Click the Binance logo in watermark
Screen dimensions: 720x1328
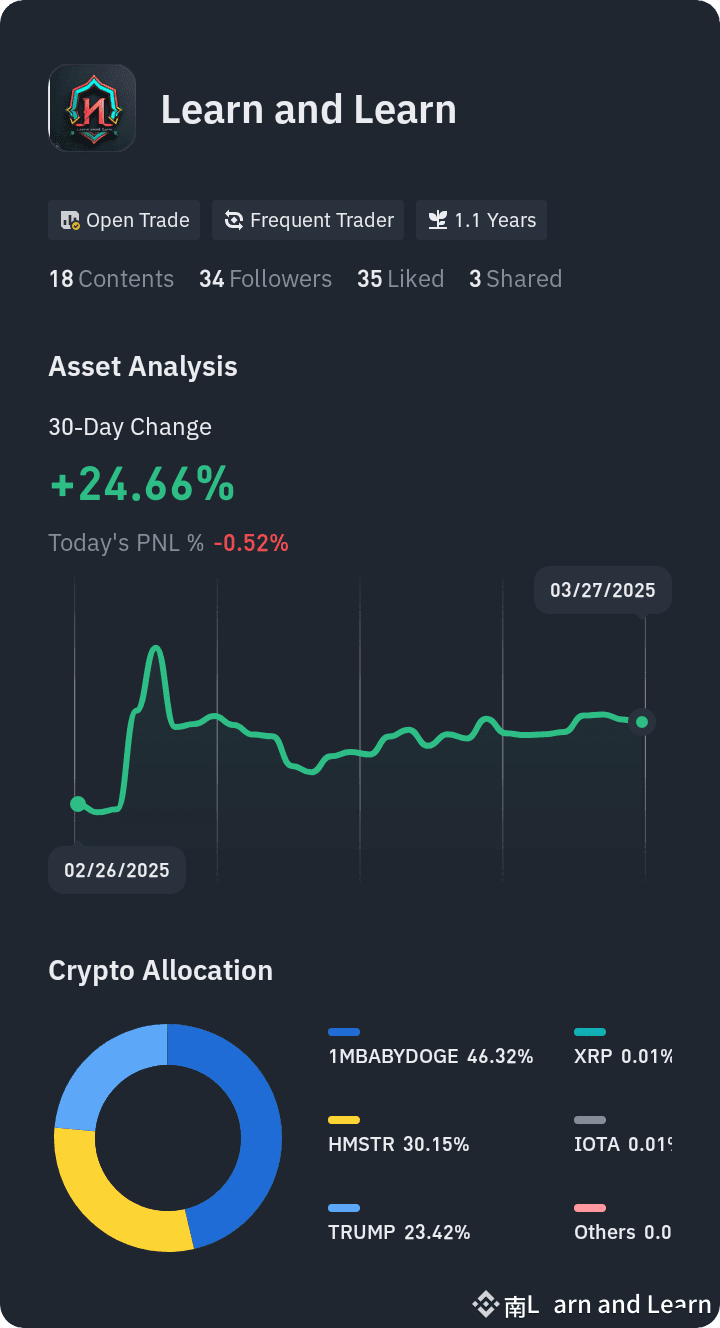[486, 1304]
